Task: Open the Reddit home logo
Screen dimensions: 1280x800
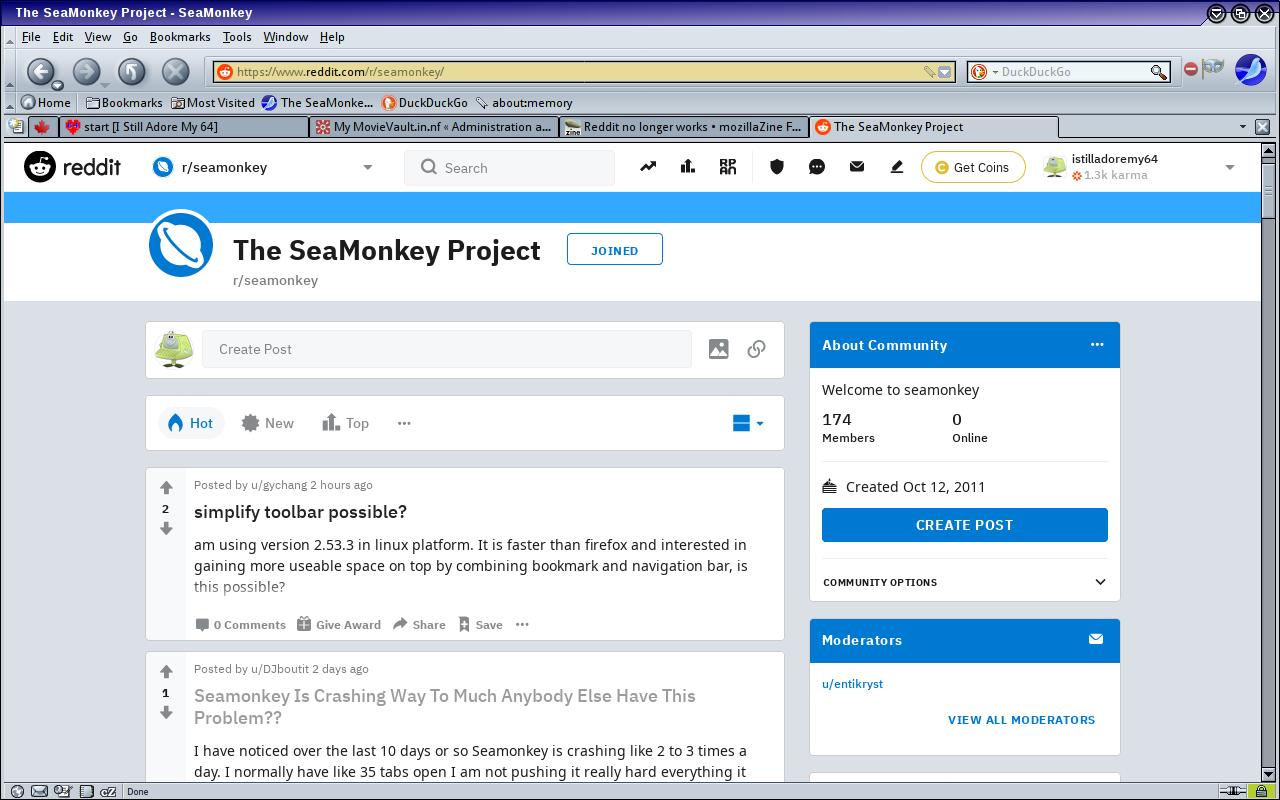Action: pos(72,167)
